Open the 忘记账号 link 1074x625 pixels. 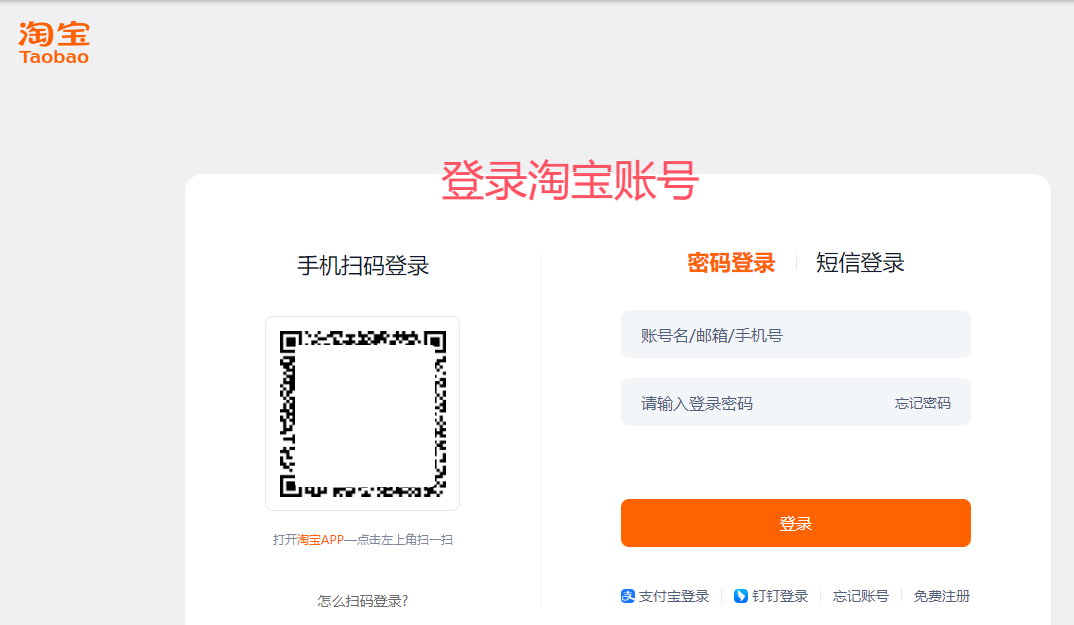tap(860, 596)
